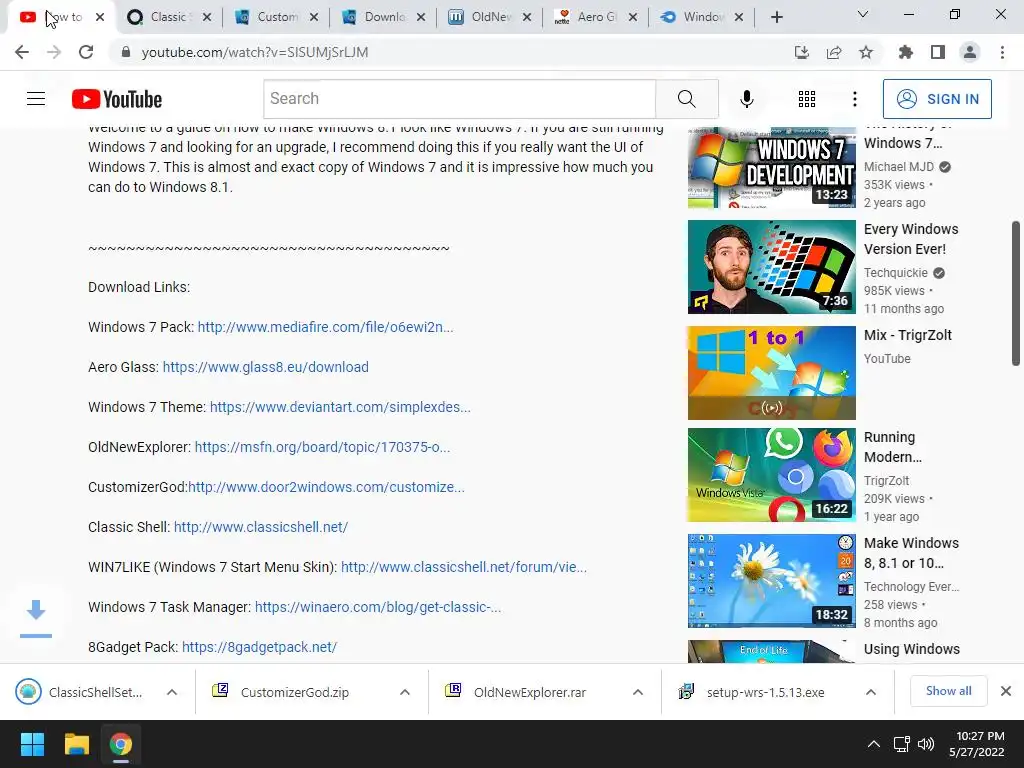This screenshot has height=768, width=1024.
Task: Click the search magnifier button
Action: (686, 99)
